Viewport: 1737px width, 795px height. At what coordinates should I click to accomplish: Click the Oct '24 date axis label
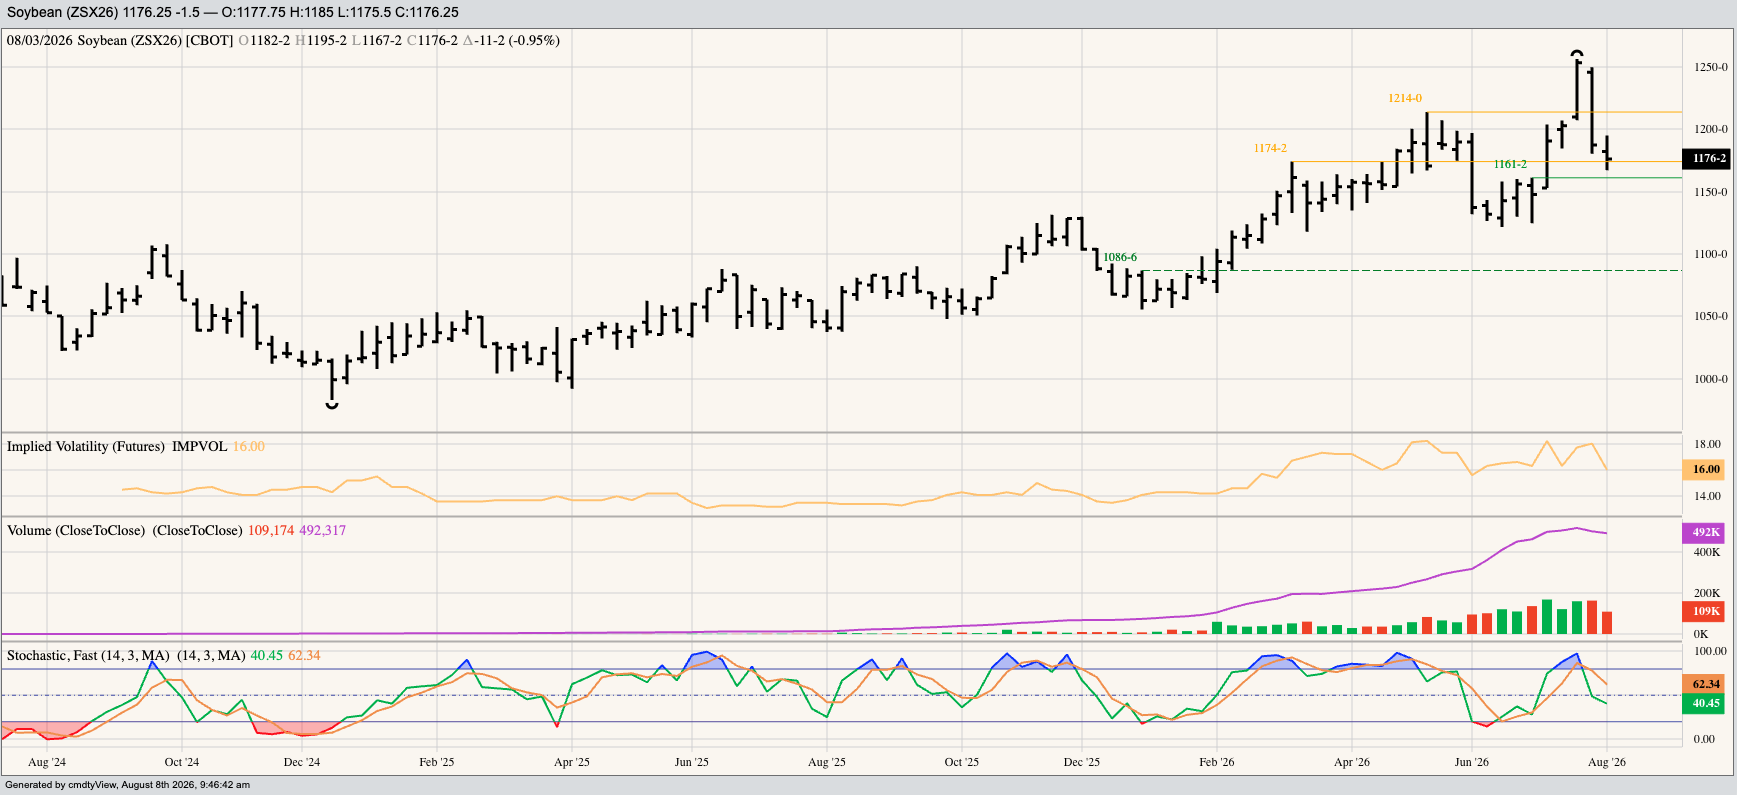coord(182,762)
